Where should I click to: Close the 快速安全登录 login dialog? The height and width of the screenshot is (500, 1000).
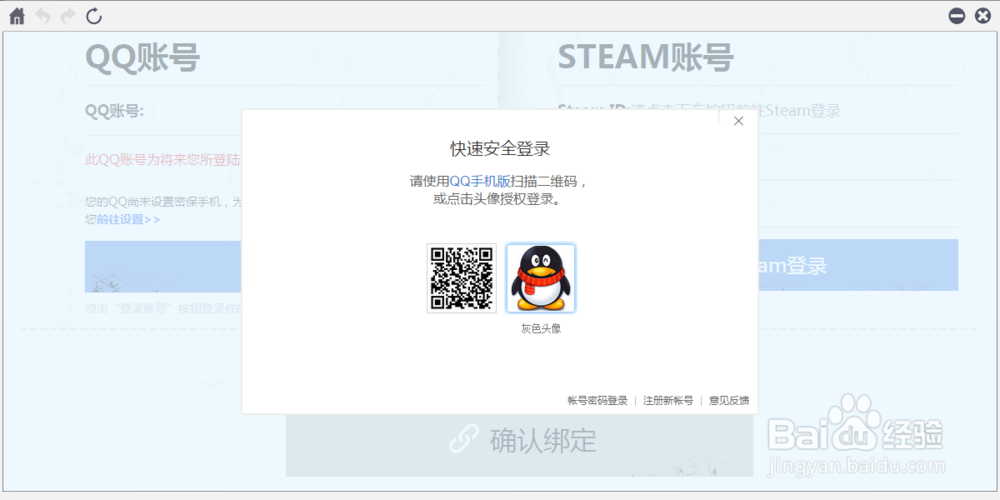pyautogui.click(x=739, y=121)
